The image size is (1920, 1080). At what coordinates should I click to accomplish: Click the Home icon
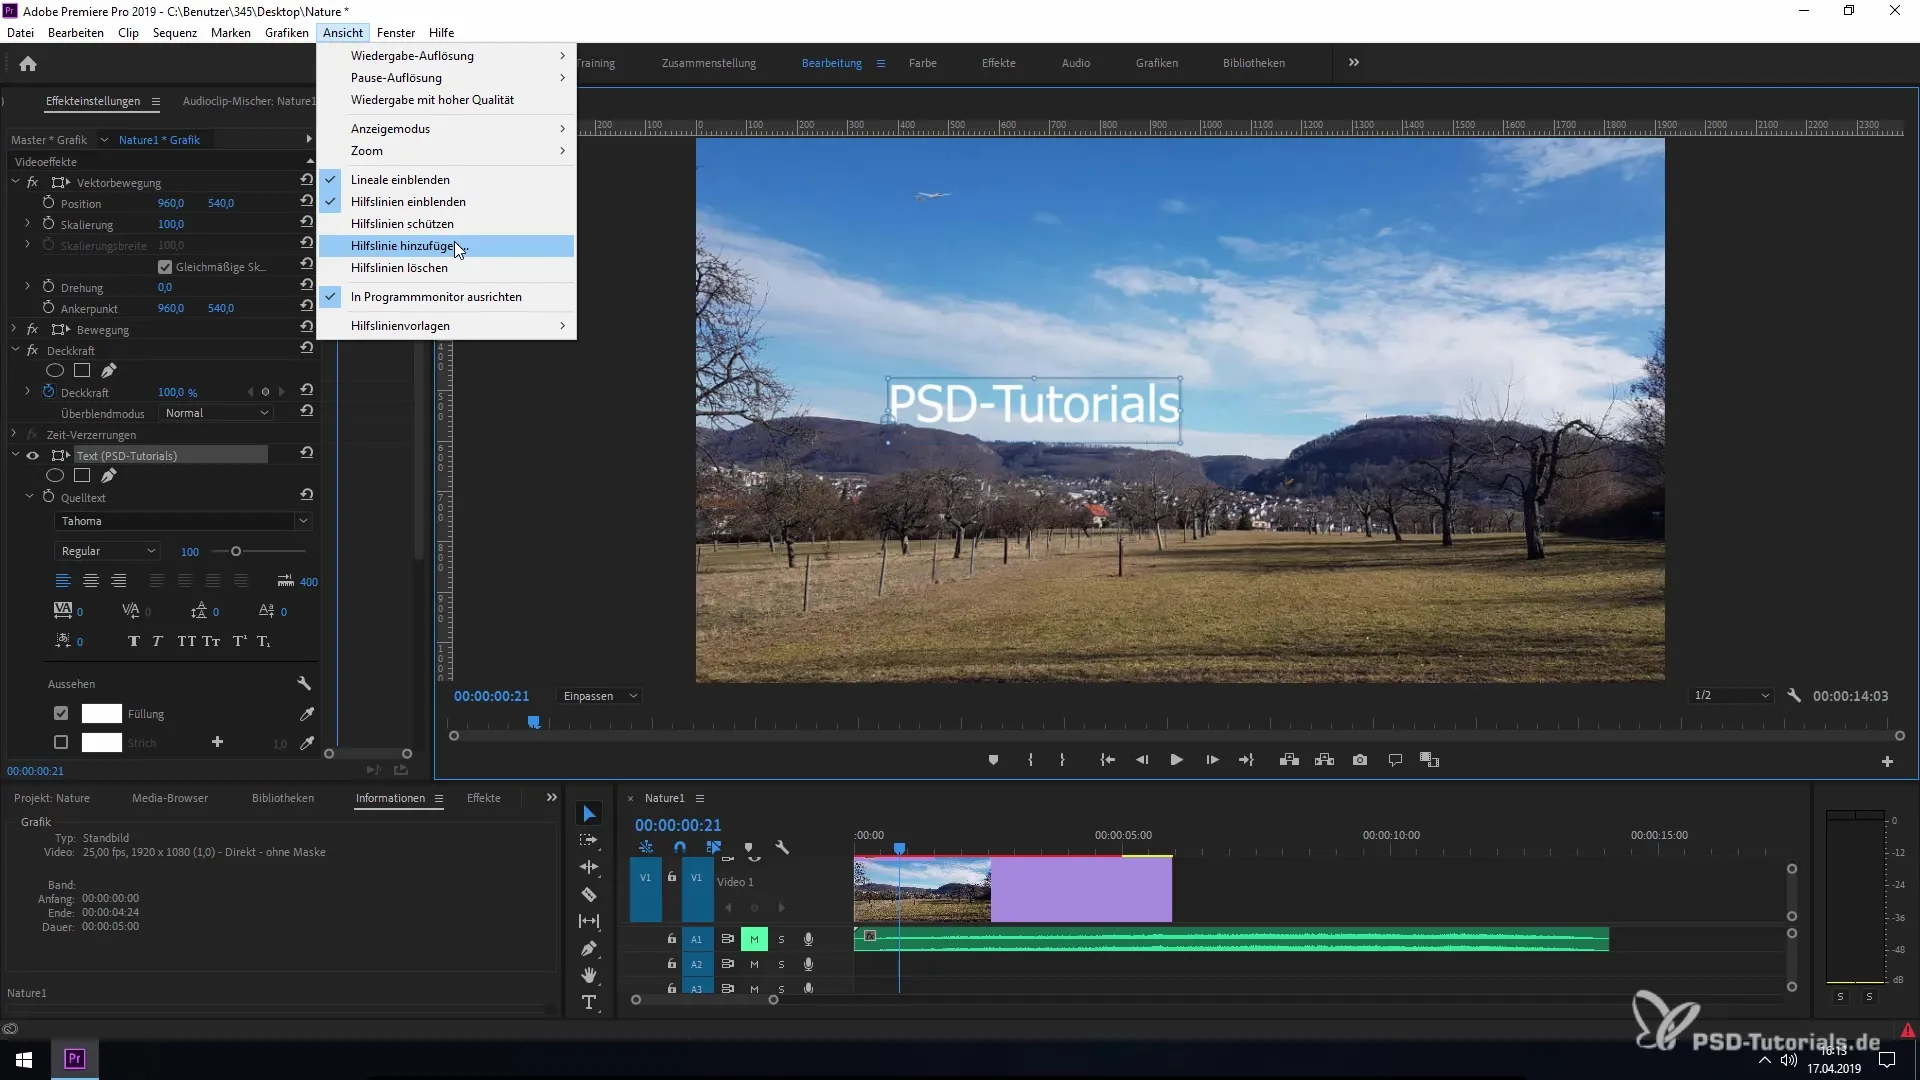pos(28,64)
